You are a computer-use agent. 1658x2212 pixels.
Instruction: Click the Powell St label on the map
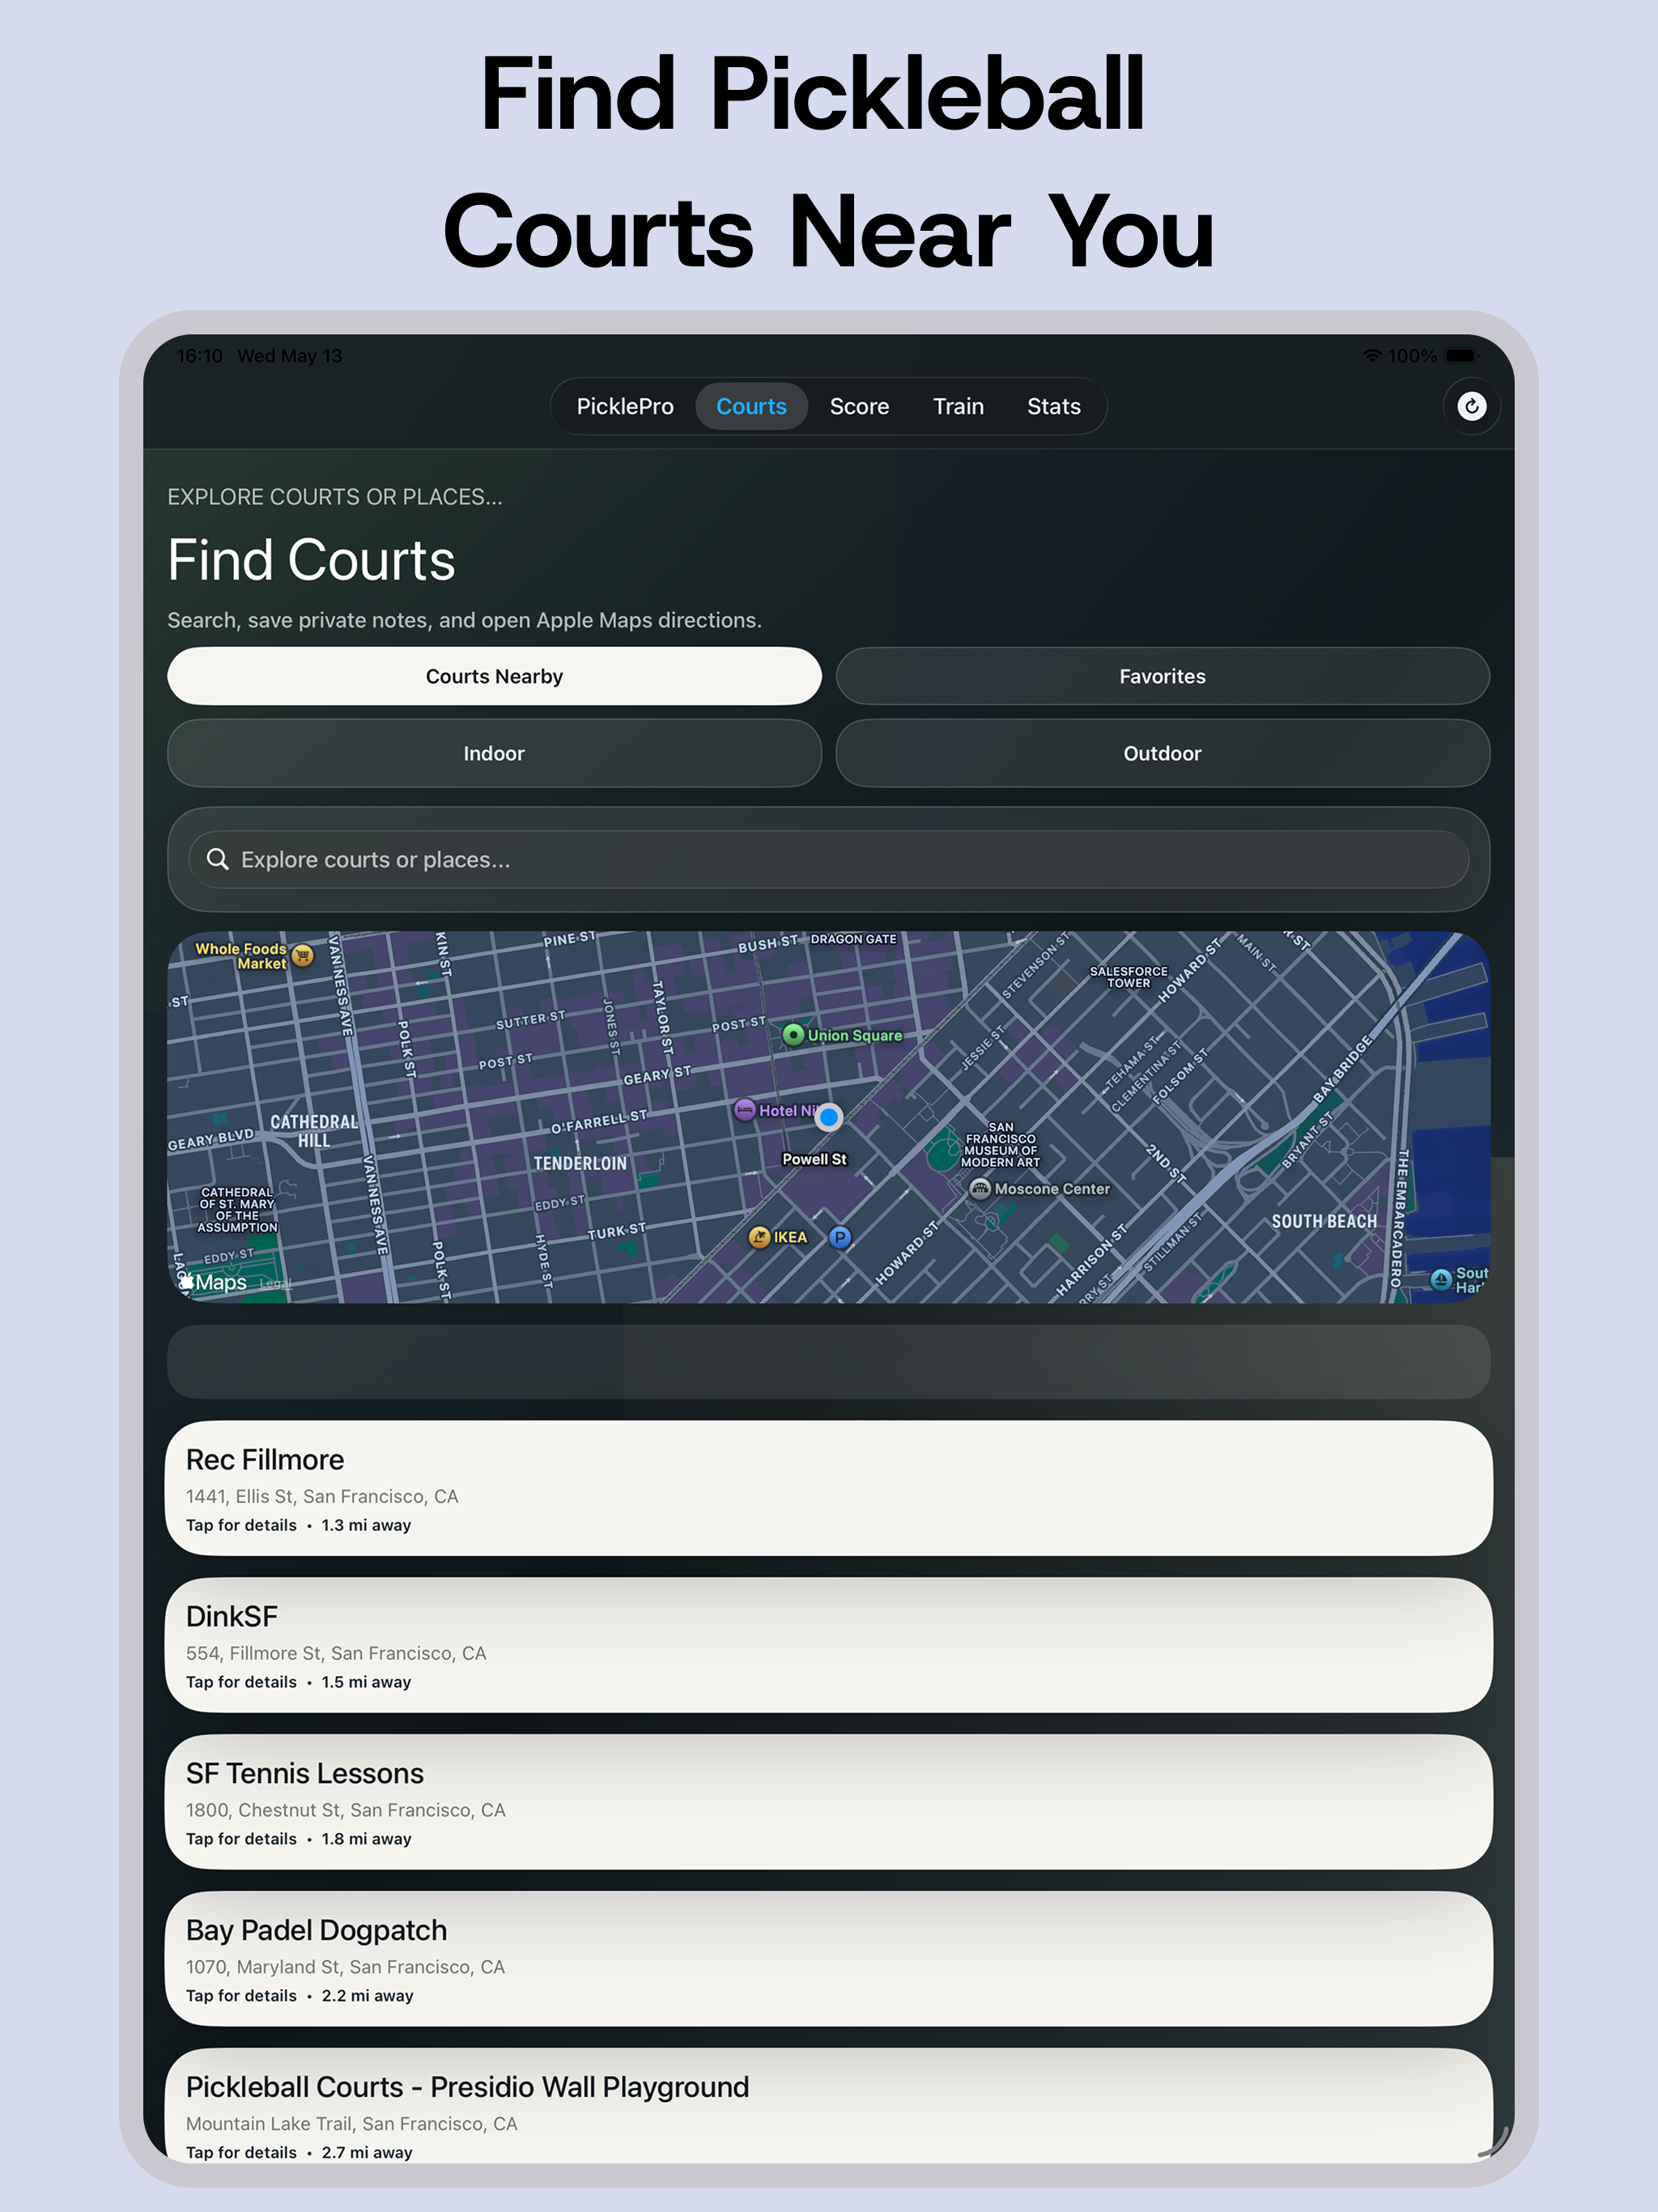(x=814, y=1159)
